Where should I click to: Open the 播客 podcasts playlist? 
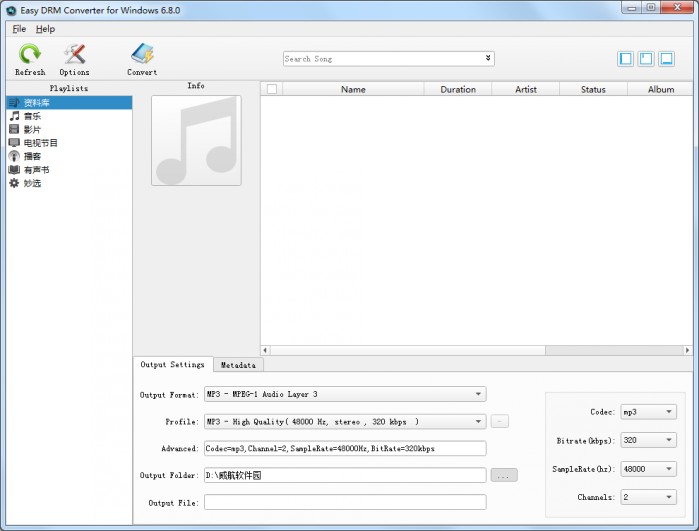pos(69,156)
